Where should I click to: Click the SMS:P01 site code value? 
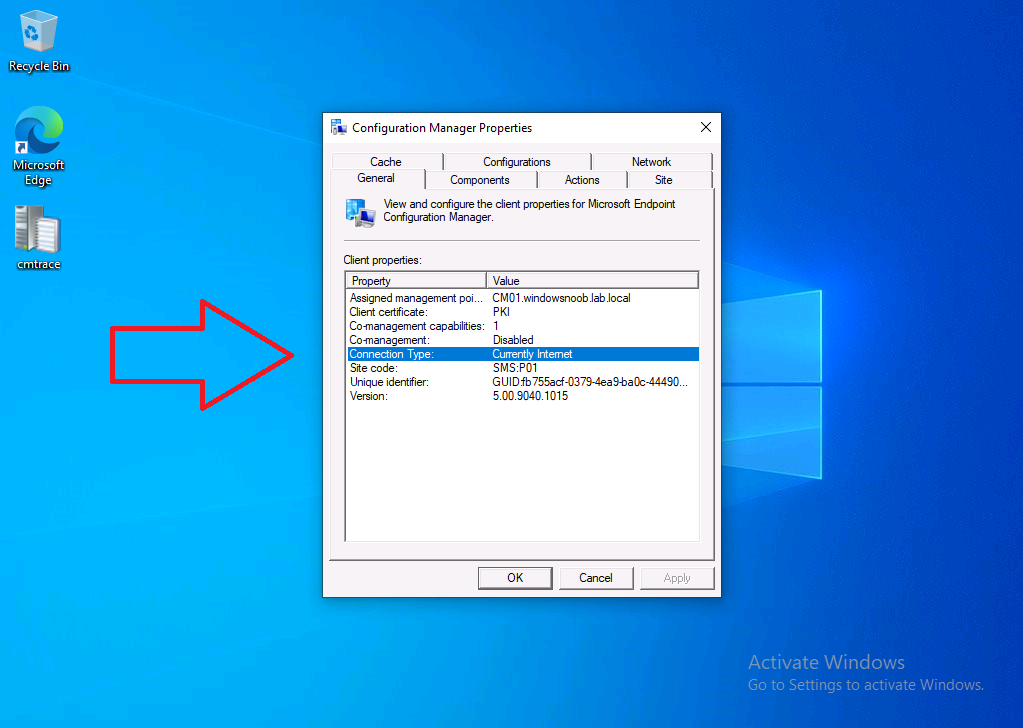click(515, 368)
